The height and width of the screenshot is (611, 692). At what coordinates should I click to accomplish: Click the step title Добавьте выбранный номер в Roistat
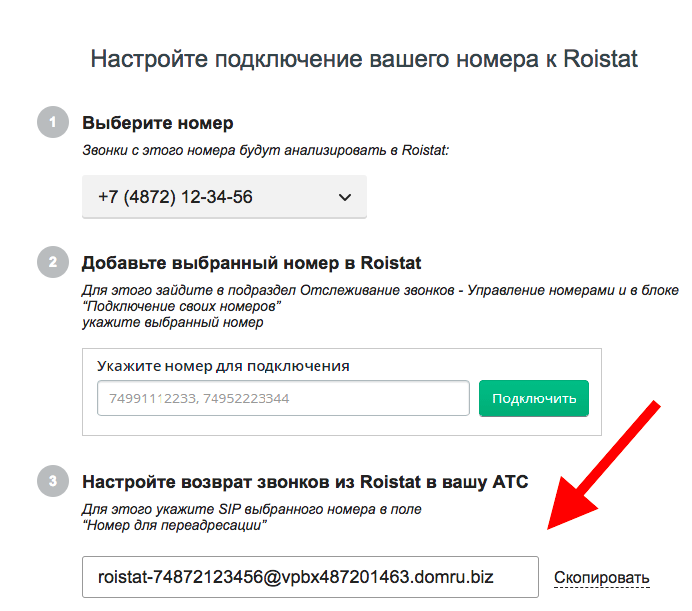252,263
